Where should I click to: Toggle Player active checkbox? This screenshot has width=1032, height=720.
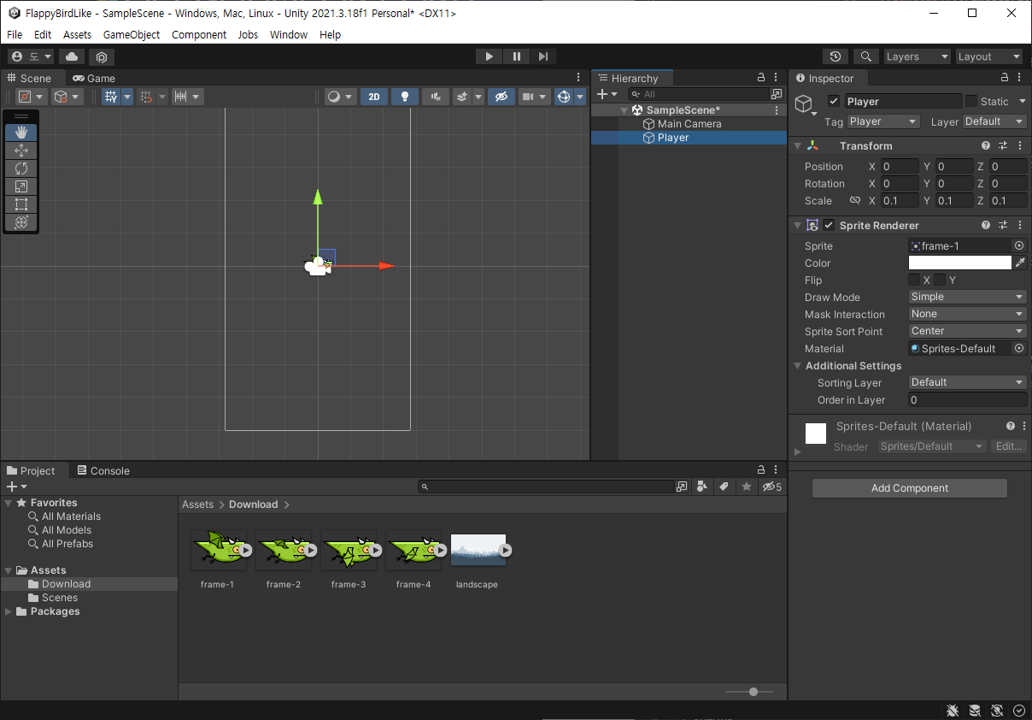click(833, 101)
